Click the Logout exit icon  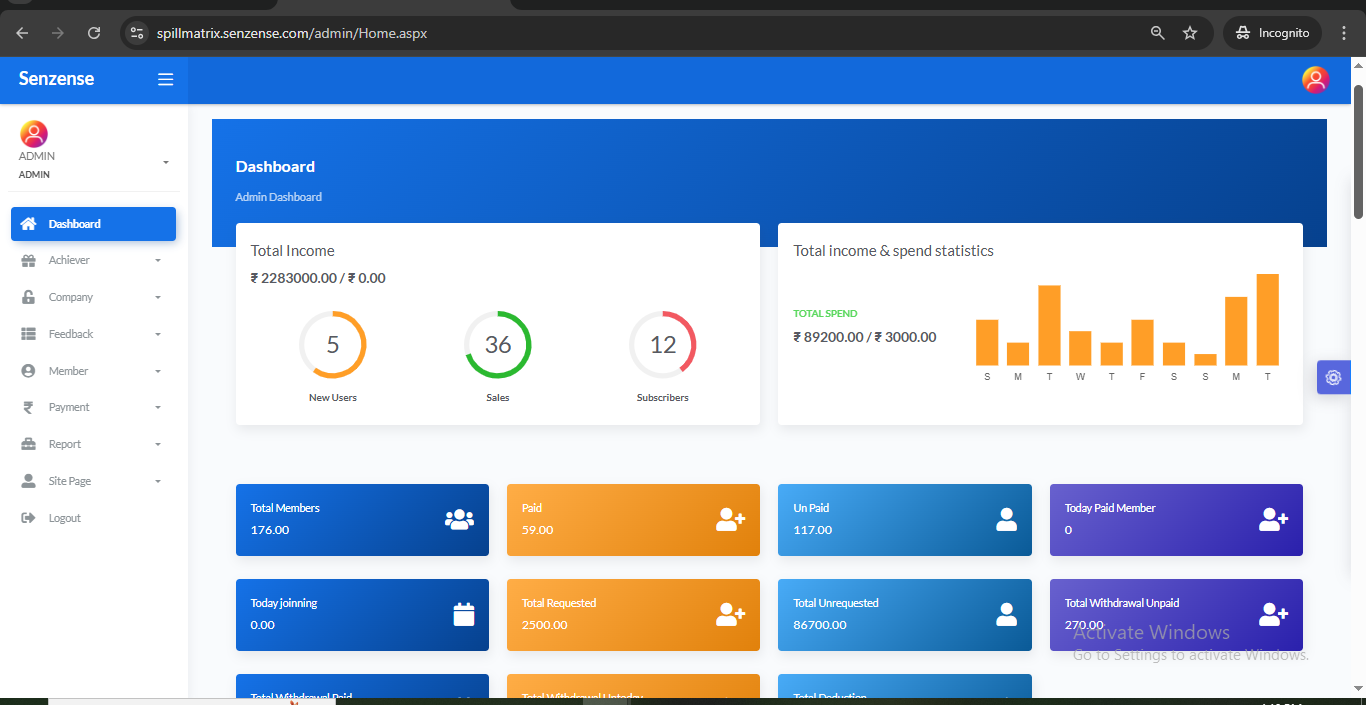[29, 518]
